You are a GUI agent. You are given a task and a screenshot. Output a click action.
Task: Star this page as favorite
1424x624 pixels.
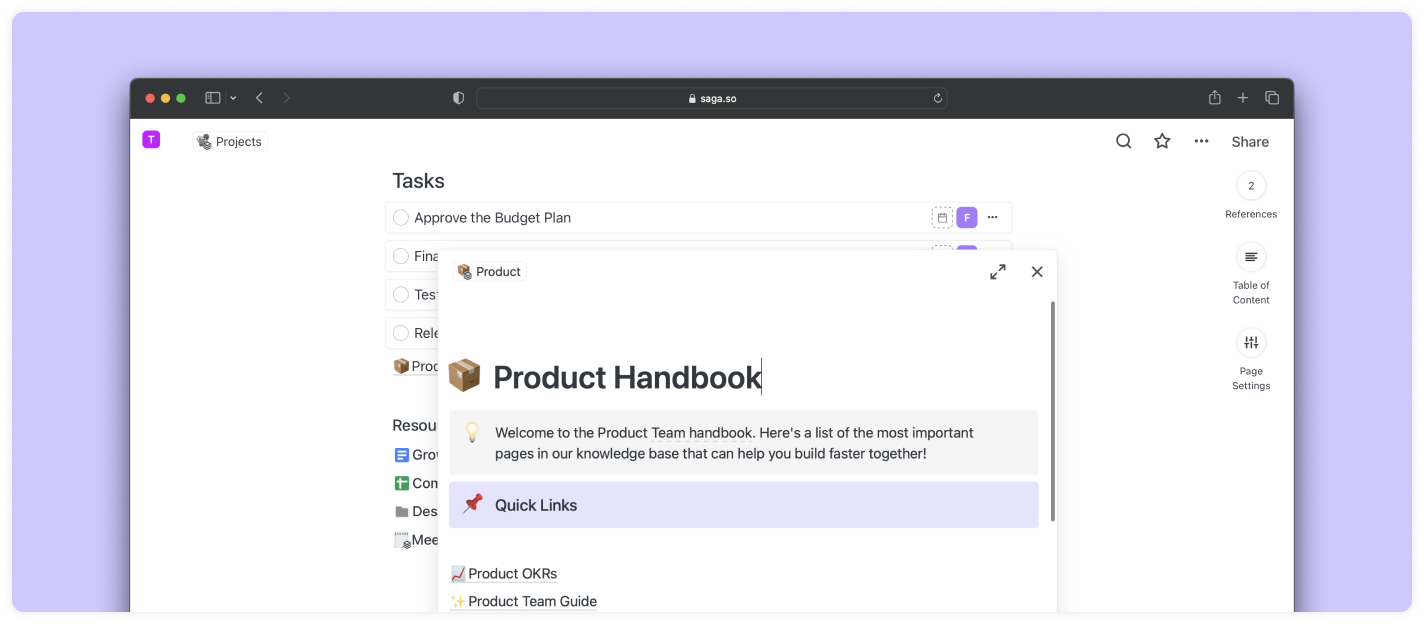(x=1162, y=141)
